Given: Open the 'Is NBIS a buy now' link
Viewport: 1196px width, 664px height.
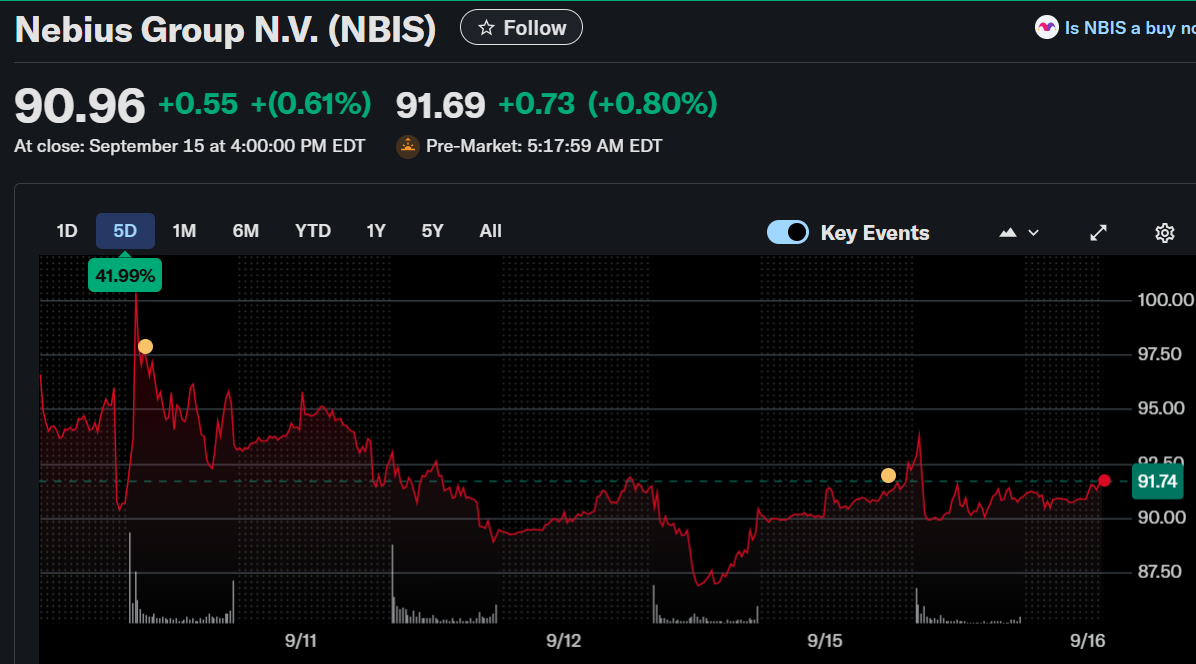Looking at the screenshot, I should pyautogui.click(x=1130, y=28).
